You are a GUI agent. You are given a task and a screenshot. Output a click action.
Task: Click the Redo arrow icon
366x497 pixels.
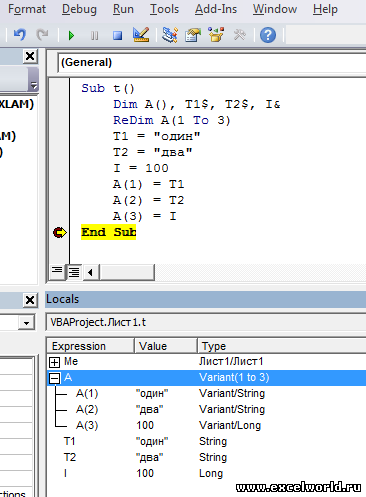(42, 35)
